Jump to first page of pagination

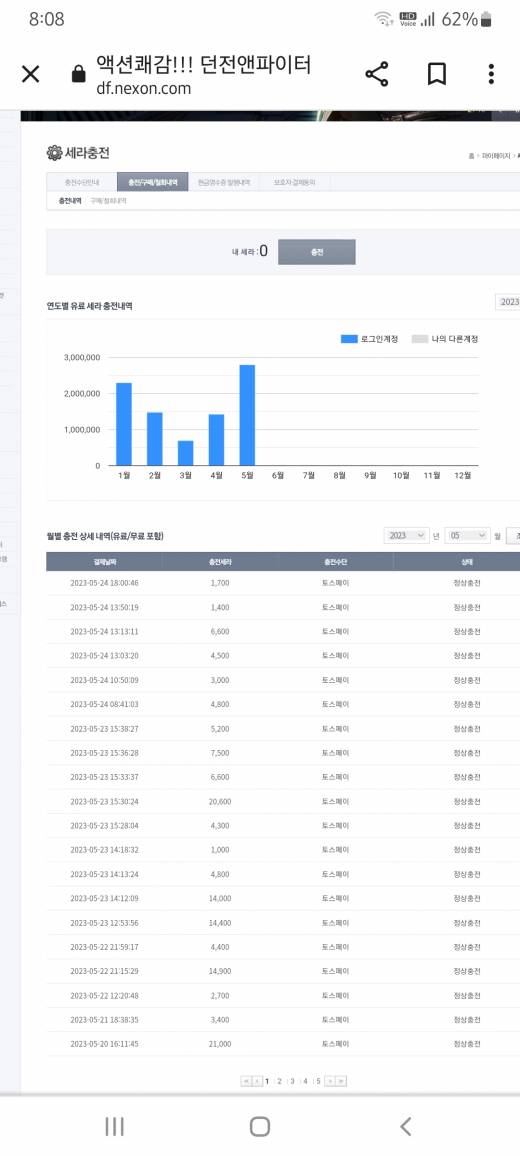pyautogui.click(x=246, y=1081)
